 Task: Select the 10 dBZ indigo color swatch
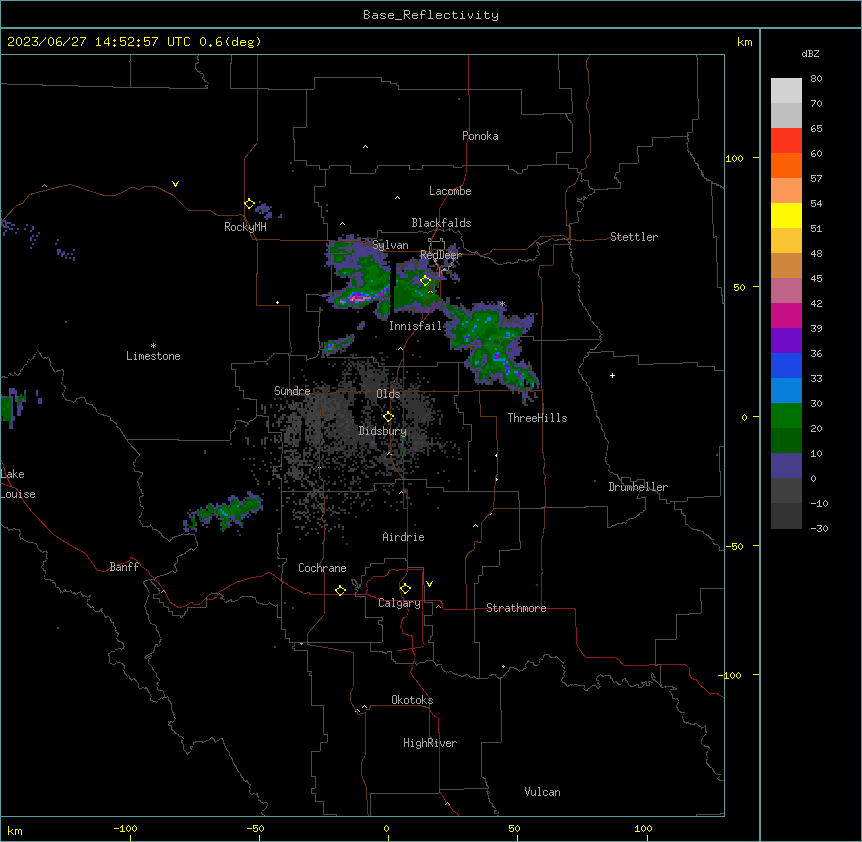[786, 466]
